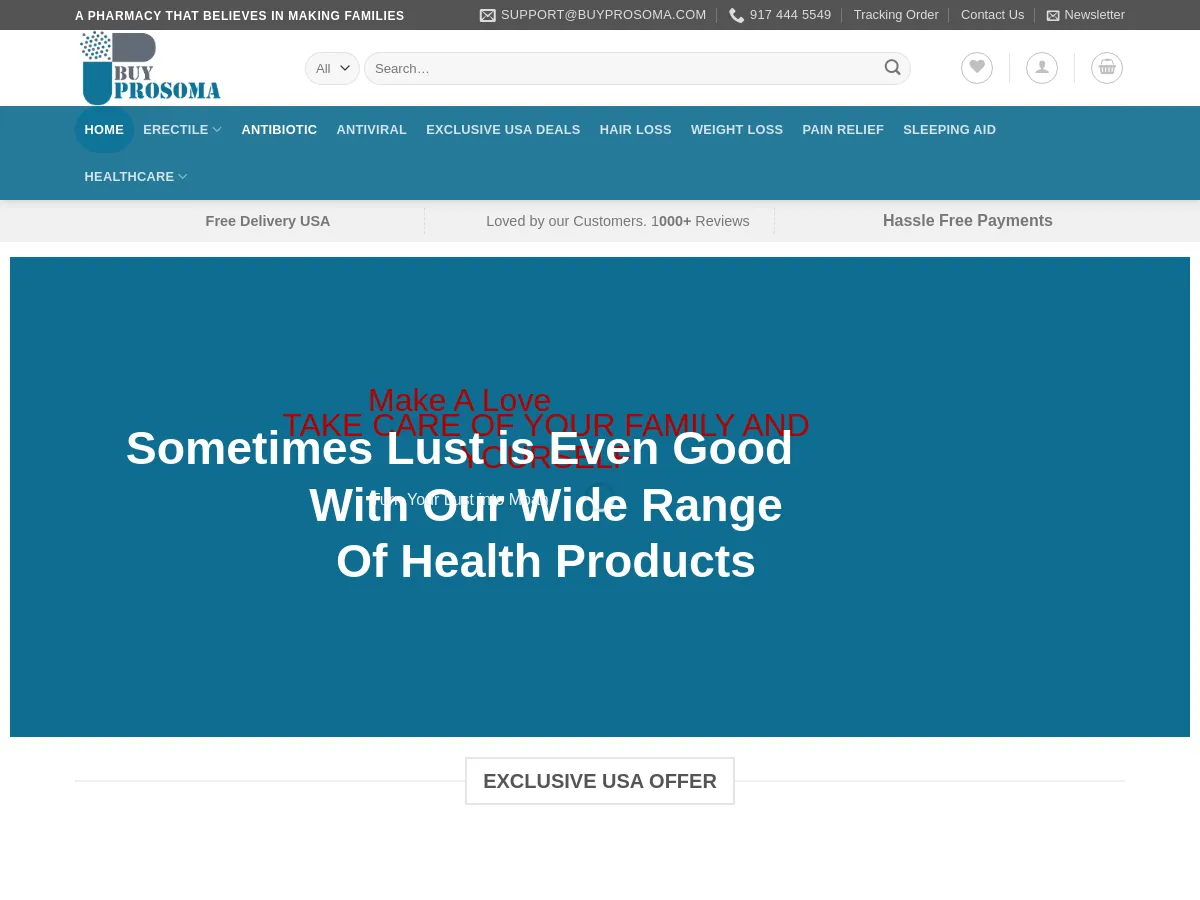The image size is (1200, 900).
Task: Open the 'All' search category dropdown
Action: click(331, 68)
